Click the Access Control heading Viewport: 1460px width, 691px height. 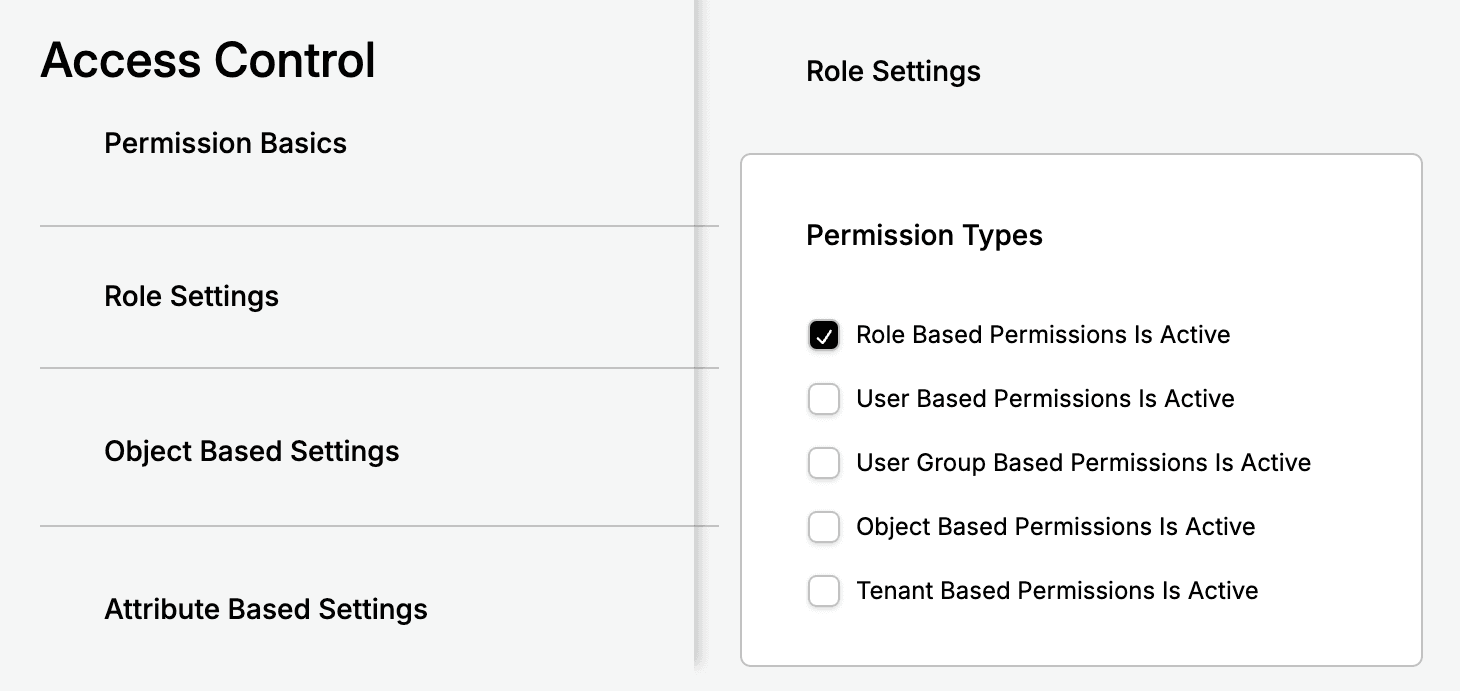(x=208, y=60)
